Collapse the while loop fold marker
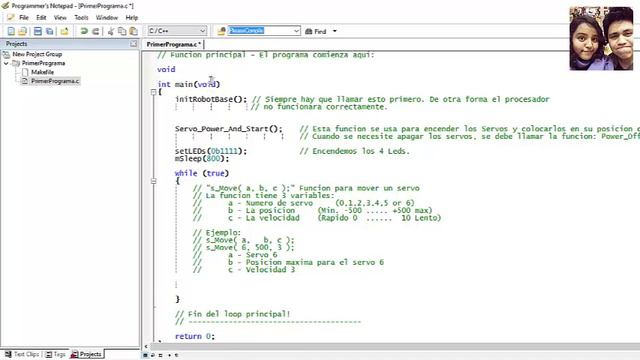 pos(153,181)
